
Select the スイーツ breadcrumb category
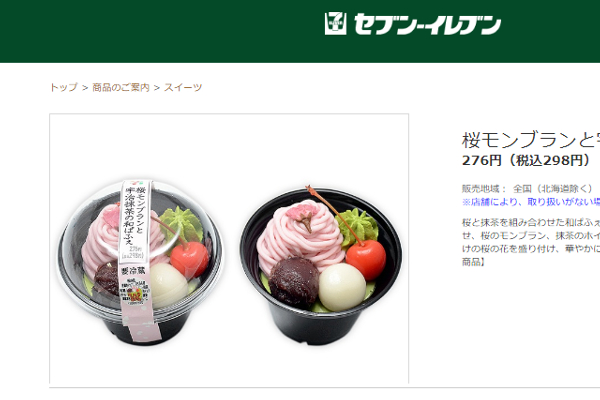[183, 87]
